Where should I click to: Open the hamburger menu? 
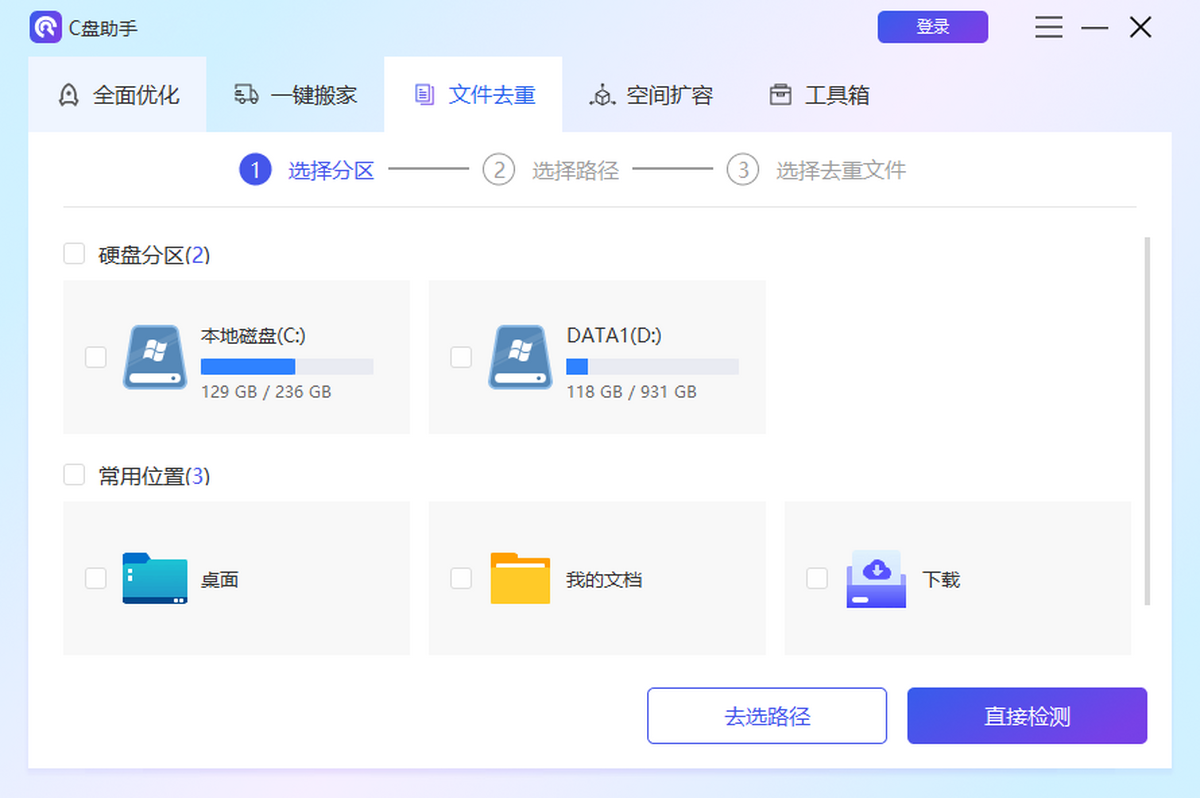1048,27
